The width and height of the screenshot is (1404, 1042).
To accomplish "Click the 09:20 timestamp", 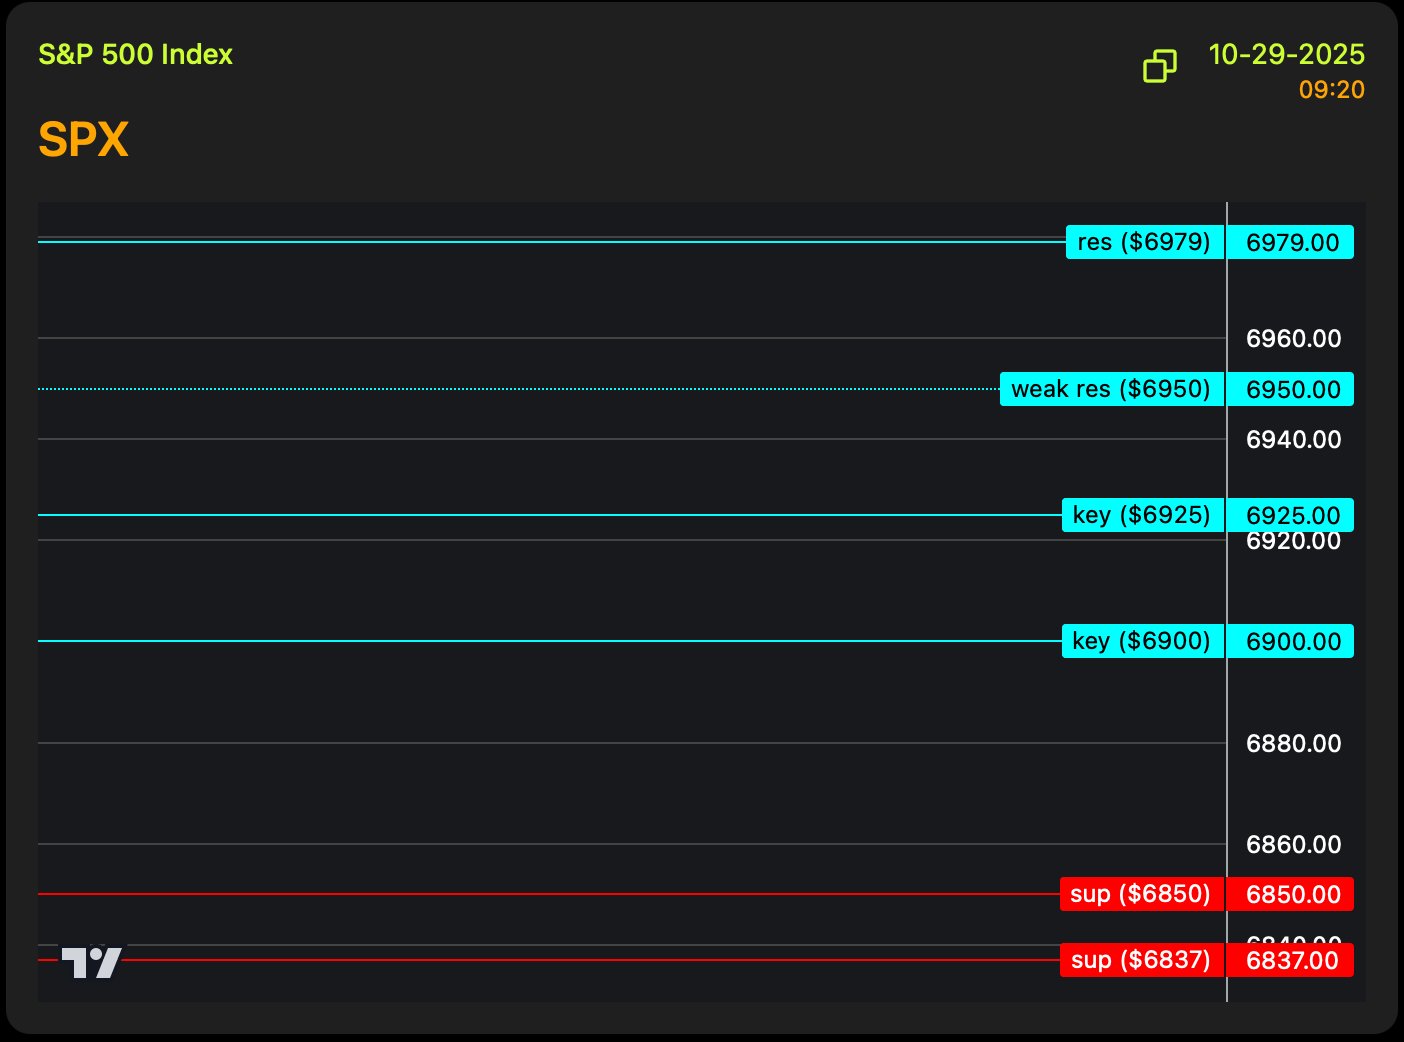I will click(1331, 90).
